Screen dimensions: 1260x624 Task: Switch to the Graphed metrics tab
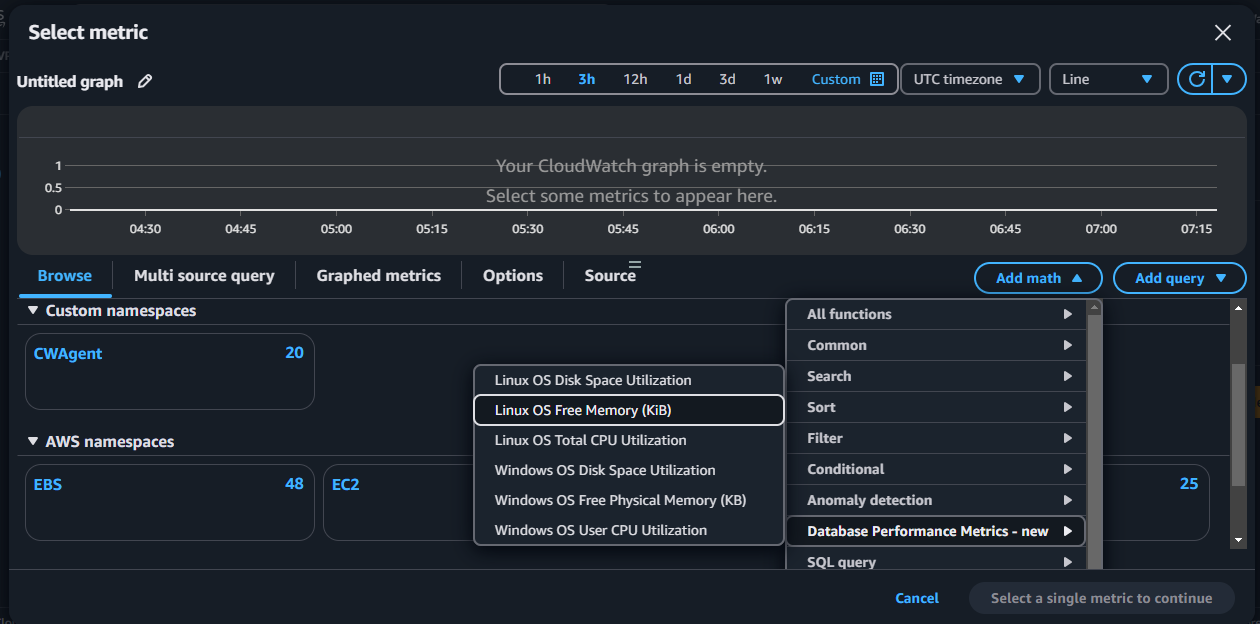pyautogui.click(x=378, y=276)
